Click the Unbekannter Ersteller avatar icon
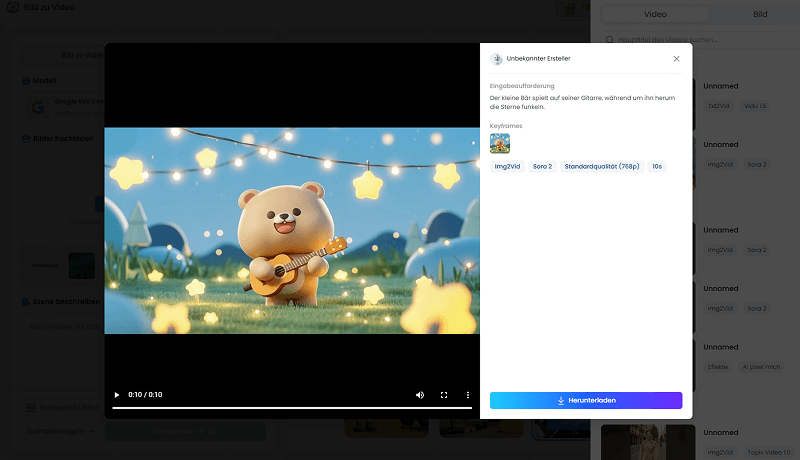The width and height of the screenshot is (800, 460). click(496, 59)
